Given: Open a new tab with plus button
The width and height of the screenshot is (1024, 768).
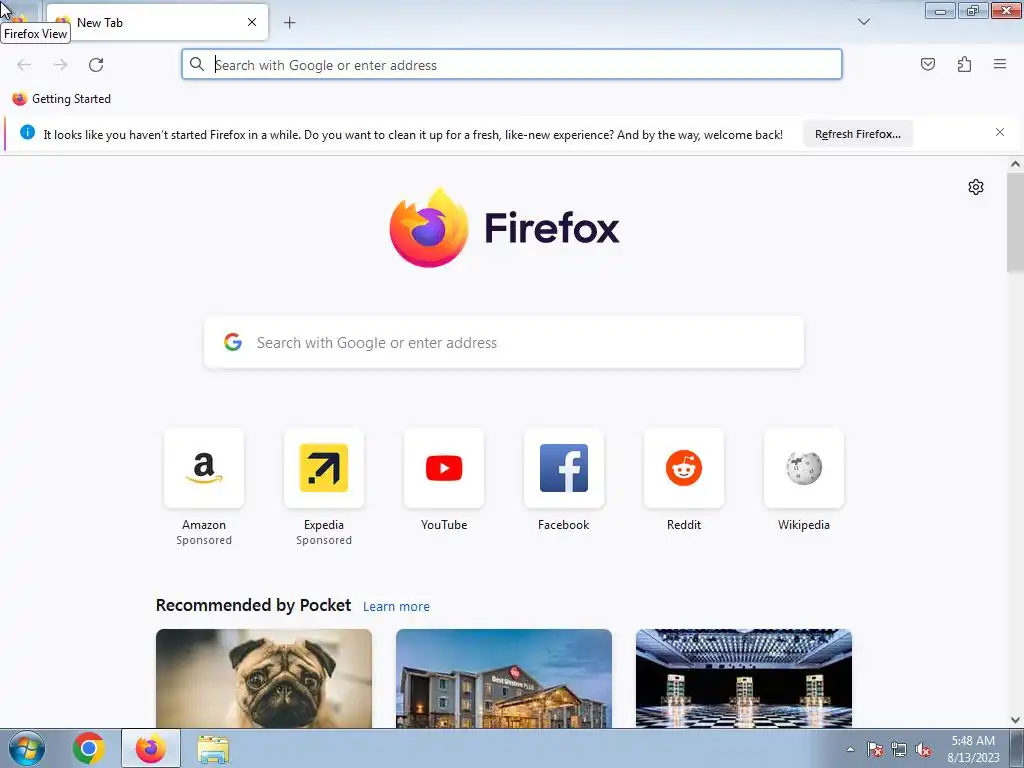Looking at the screenshot, I should (289, 23).
